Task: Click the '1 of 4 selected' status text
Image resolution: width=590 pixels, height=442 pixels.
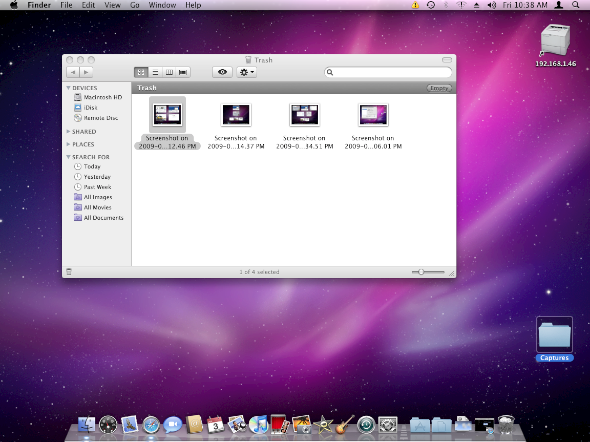Action: [x=259, y=272]
